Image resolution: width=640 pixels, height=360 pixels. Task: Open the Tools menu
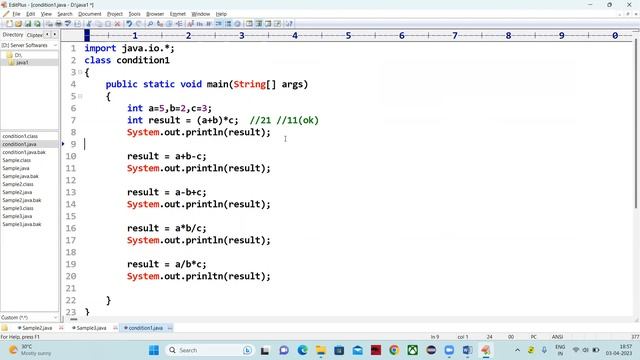134,14
